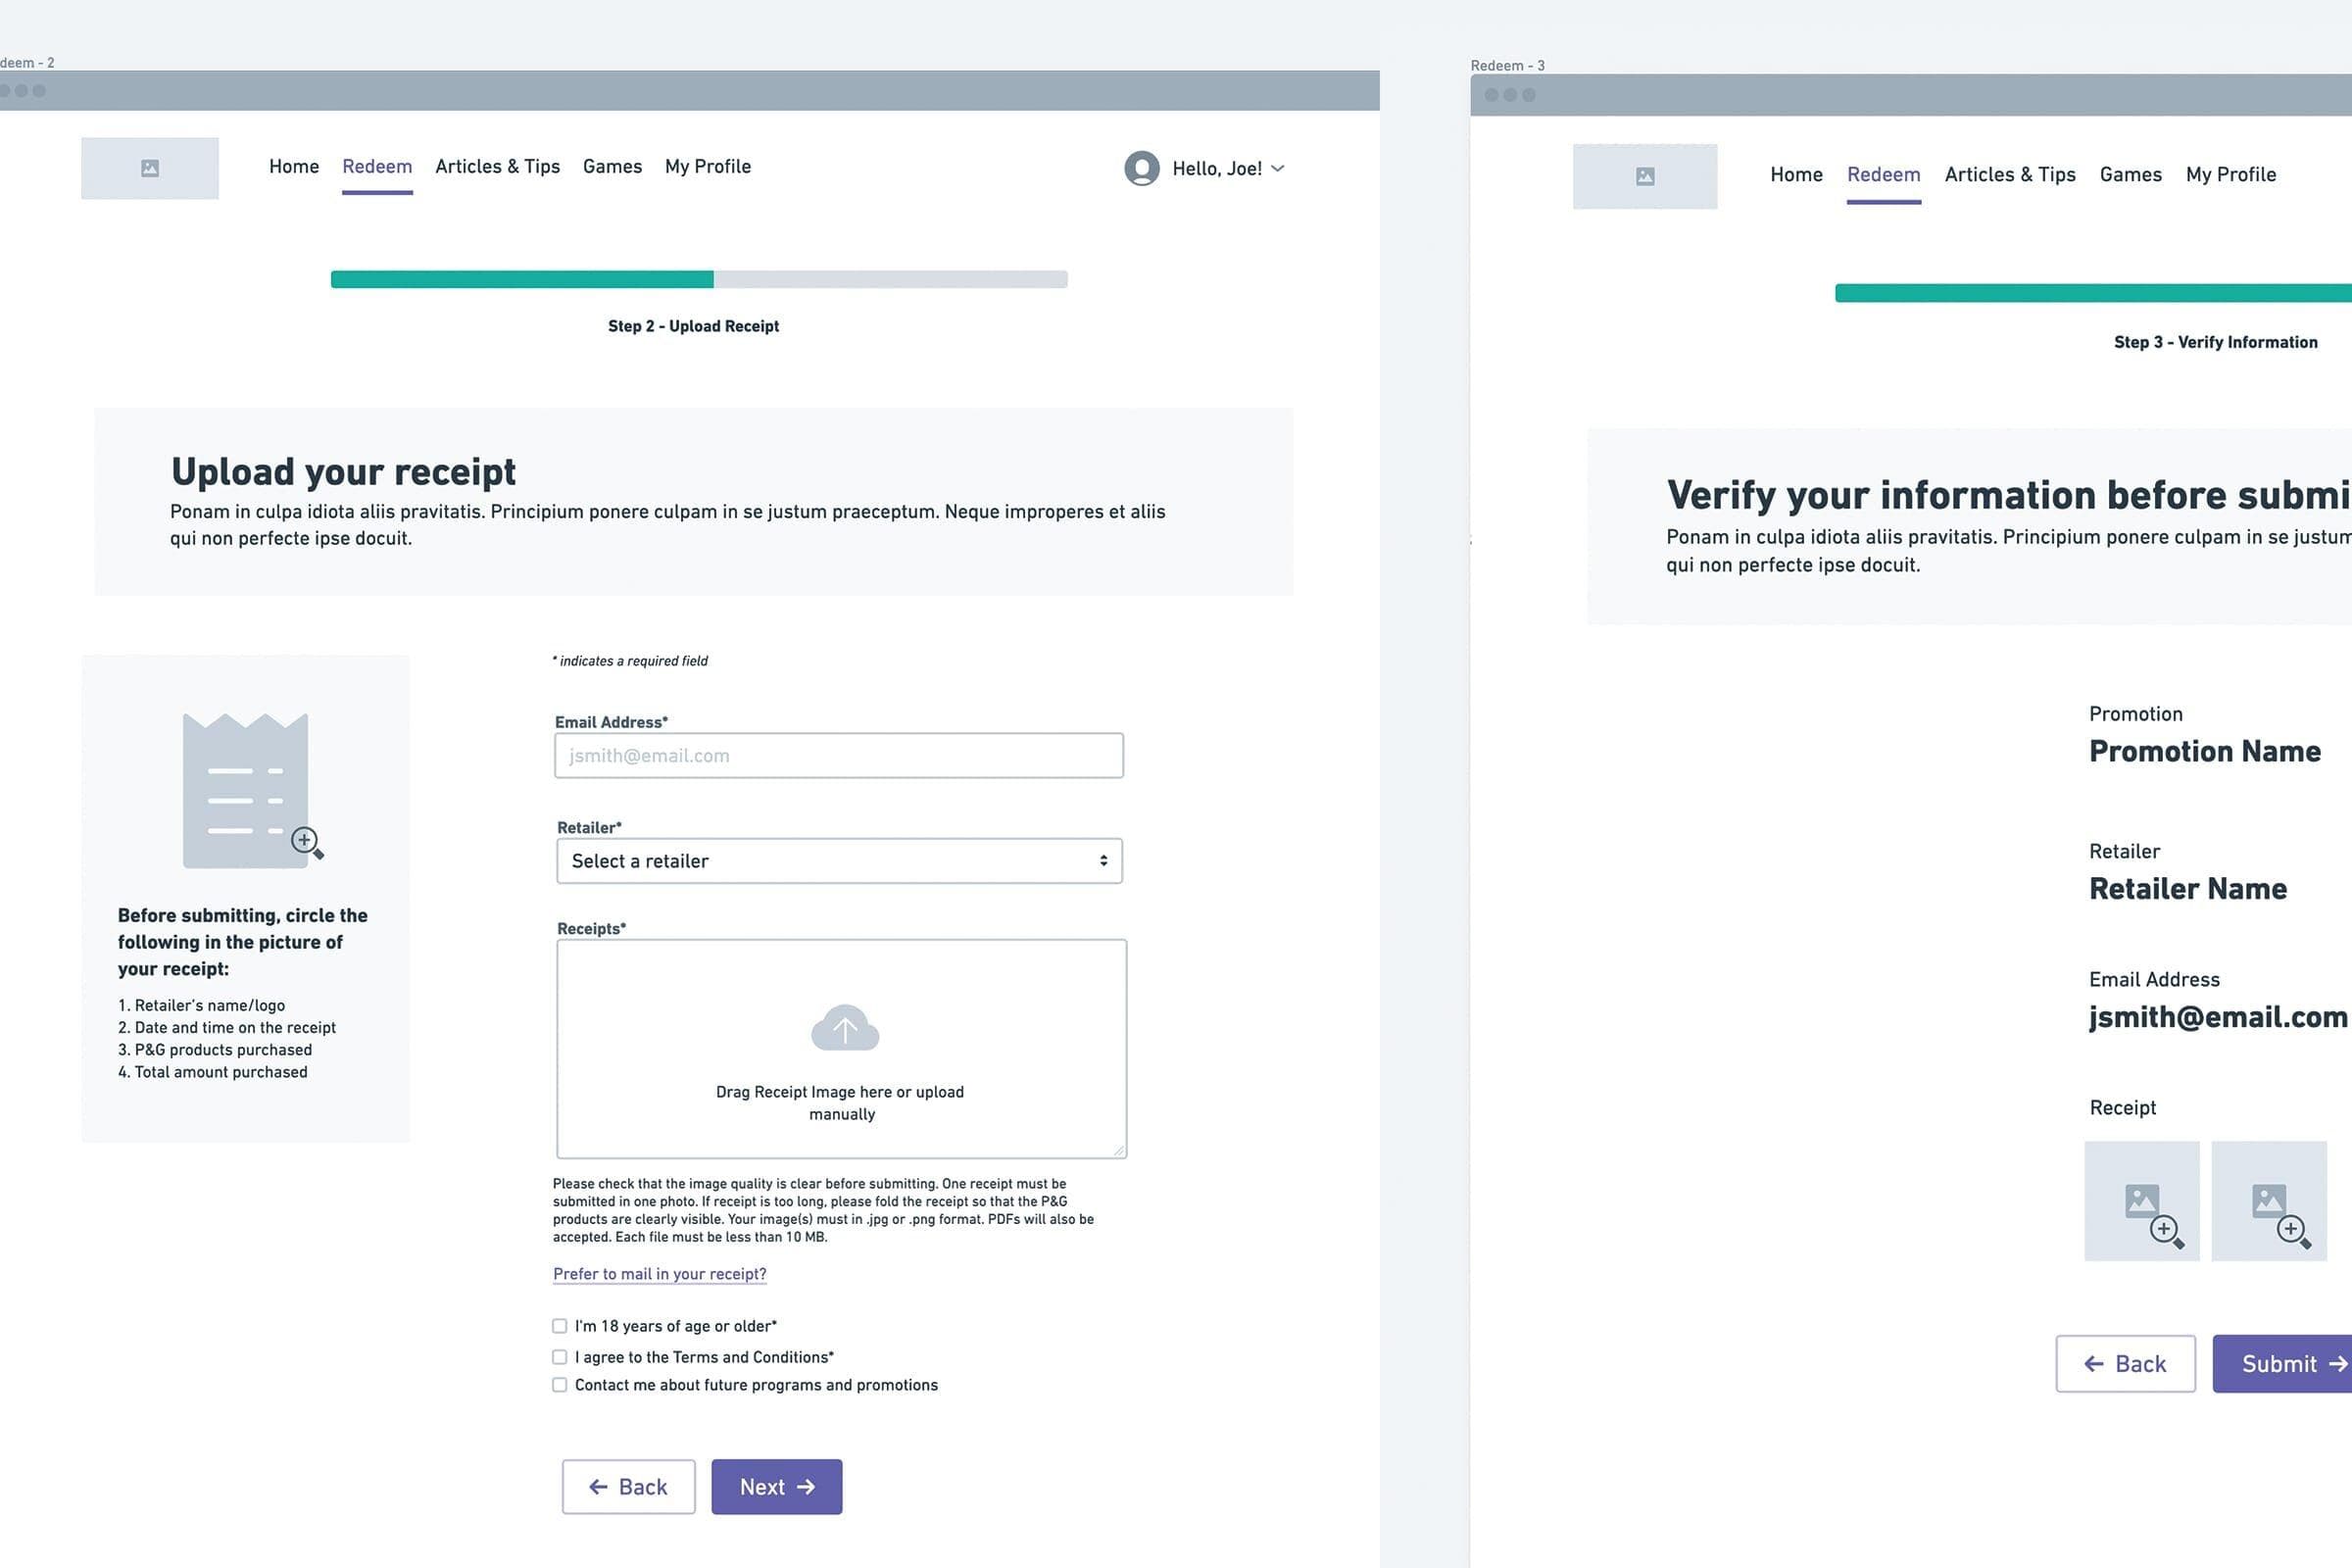Enable 'I agree to the Terms and Conditions'
This screenshot has height=1568, width=2352.
click(x=562, y=1356)
